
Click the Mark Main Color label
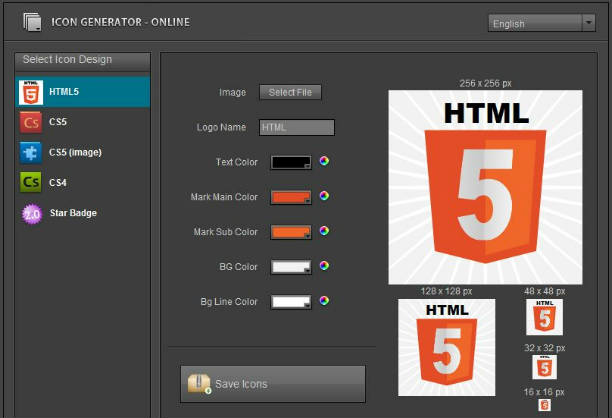click(224, 197)
